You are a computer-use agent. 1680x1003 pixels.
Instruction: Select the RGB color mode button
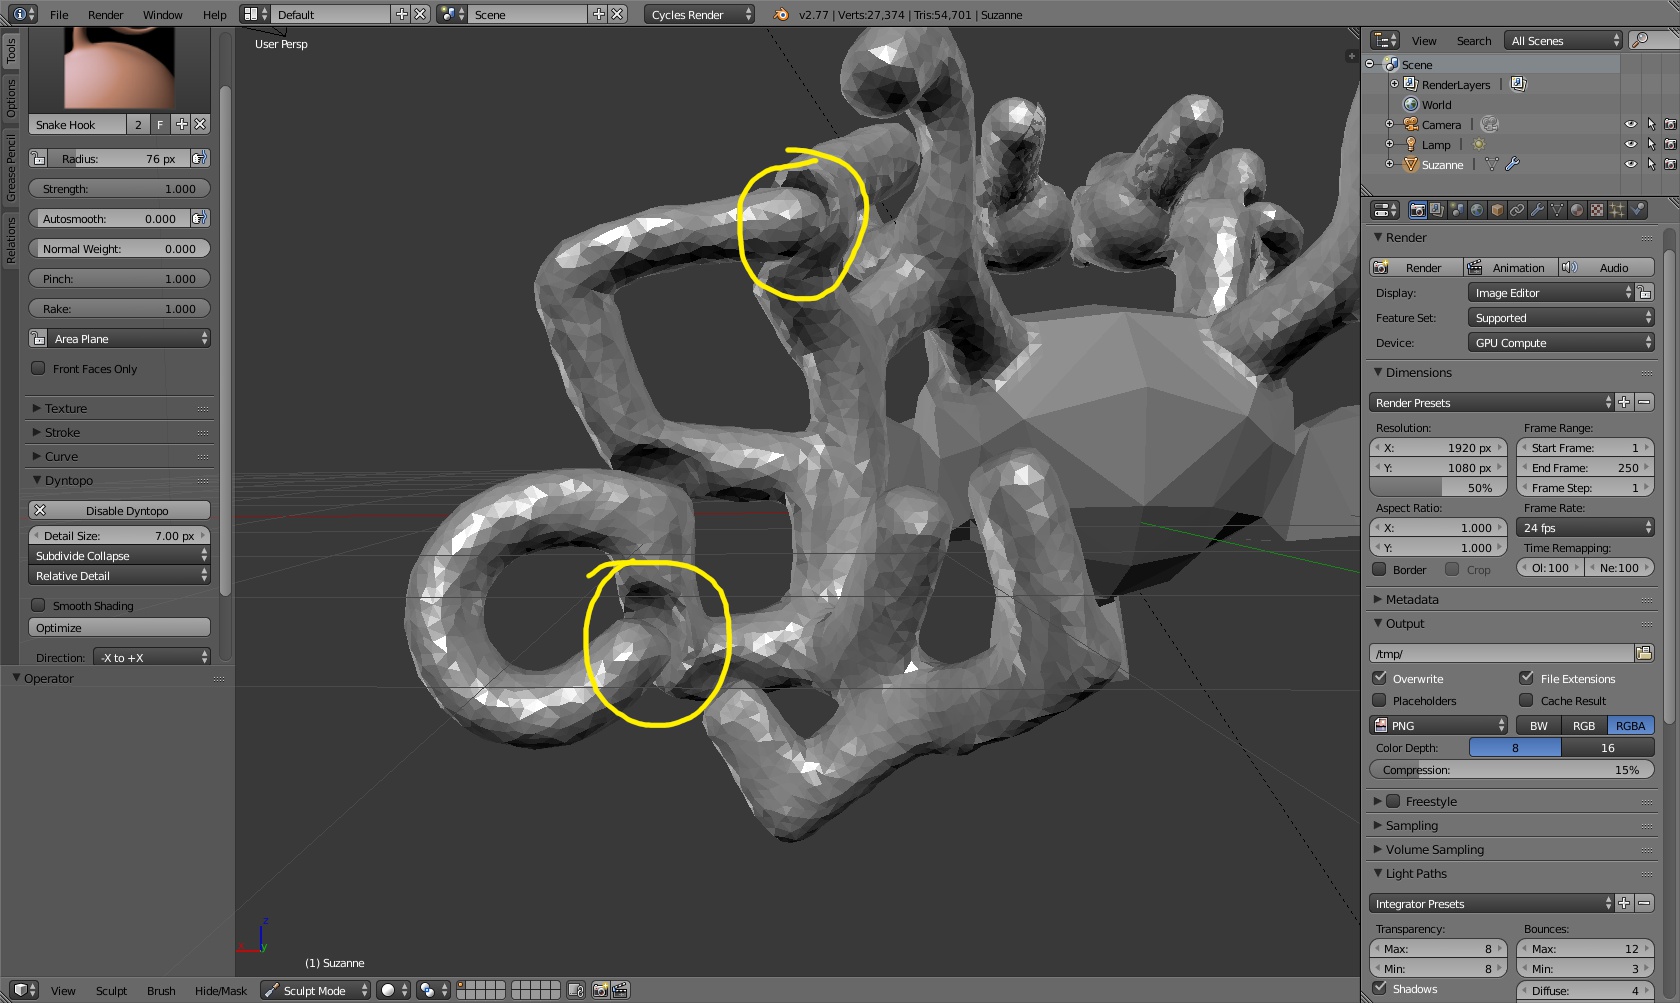pos(1584,725)
